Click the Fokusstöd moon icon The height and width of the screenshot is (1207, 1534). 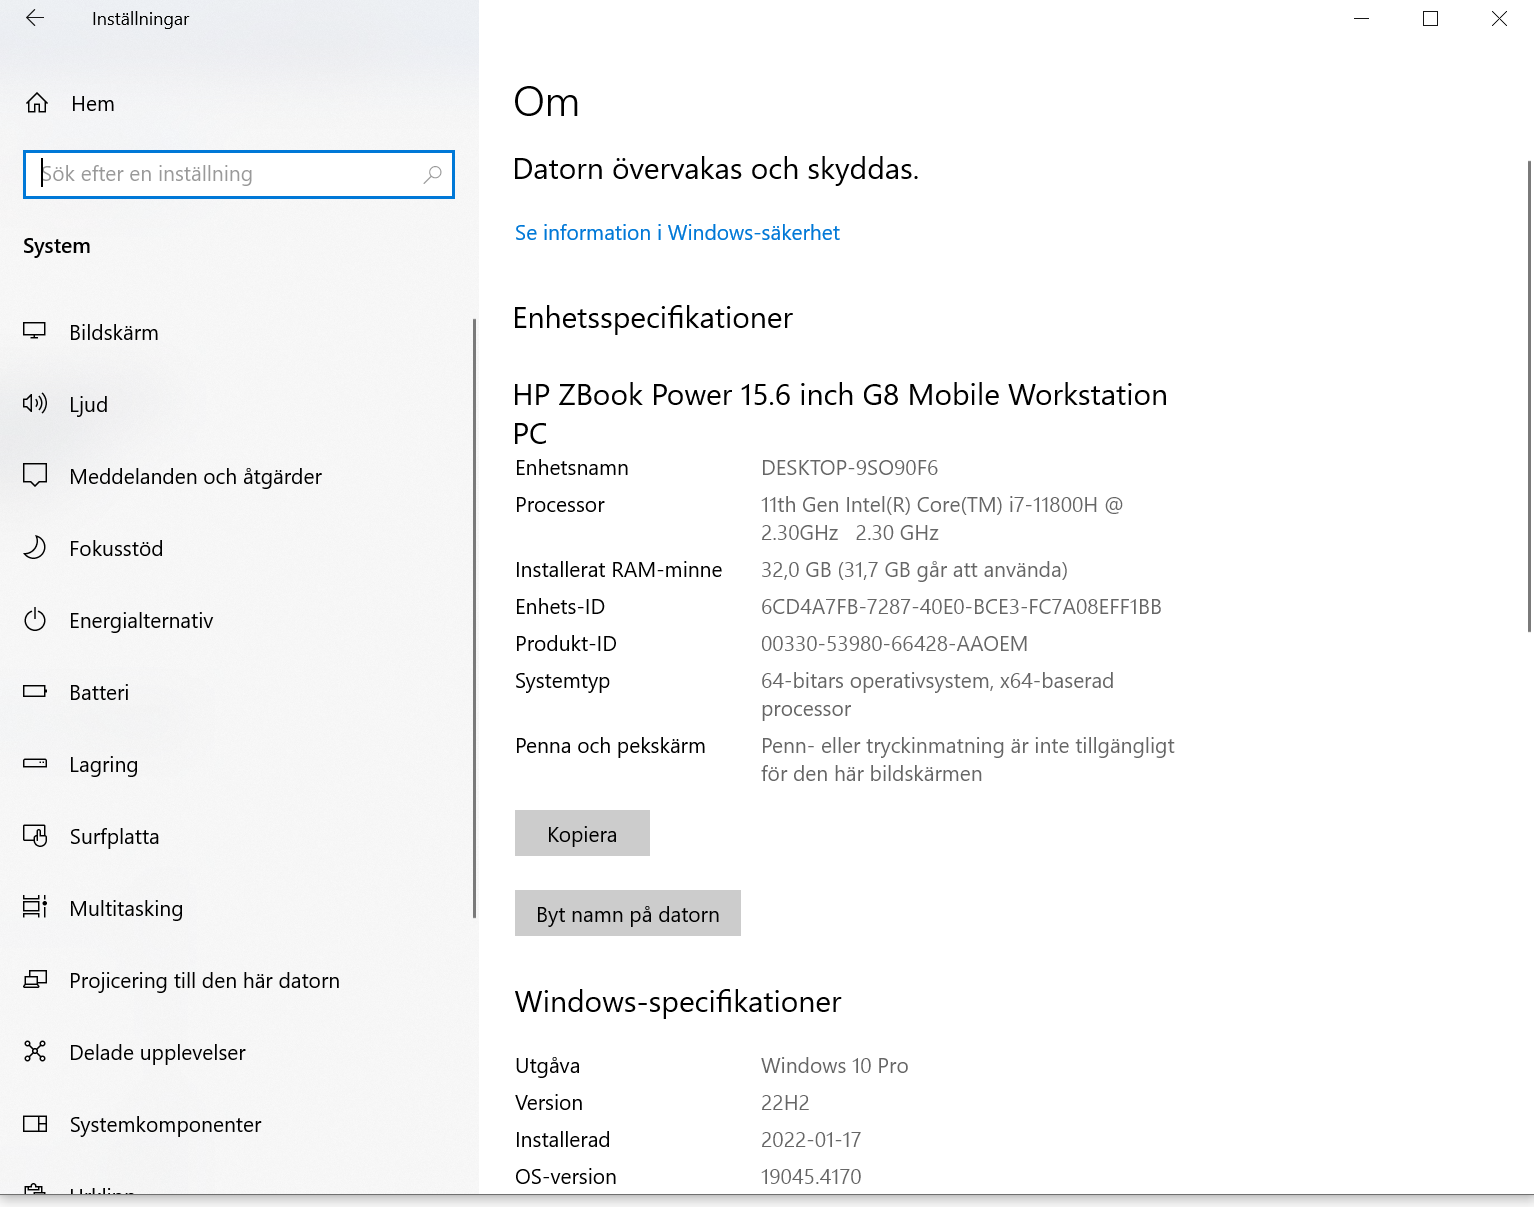click(35, 548)
